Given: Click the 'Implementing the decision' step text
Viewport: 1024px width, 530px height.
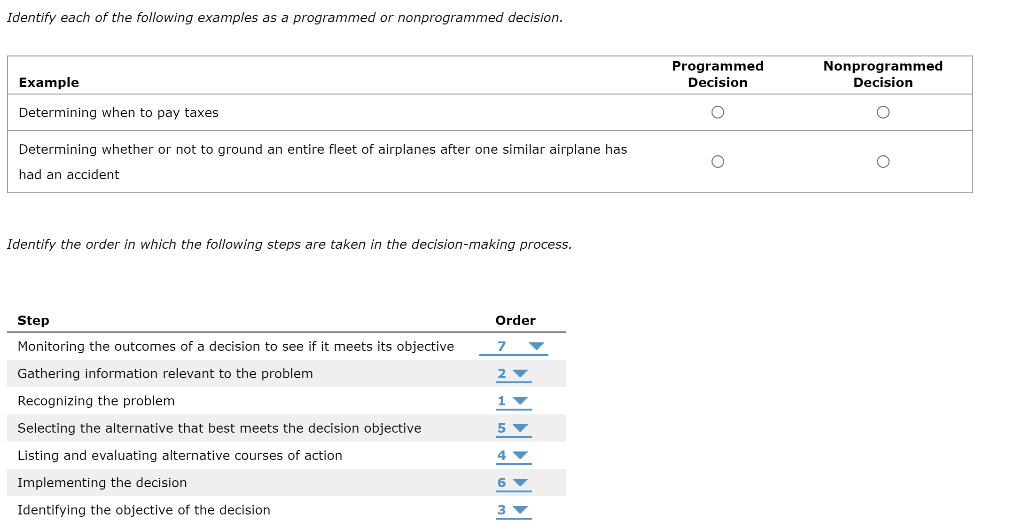Looking at the screenshot, I should coord(102,482).
